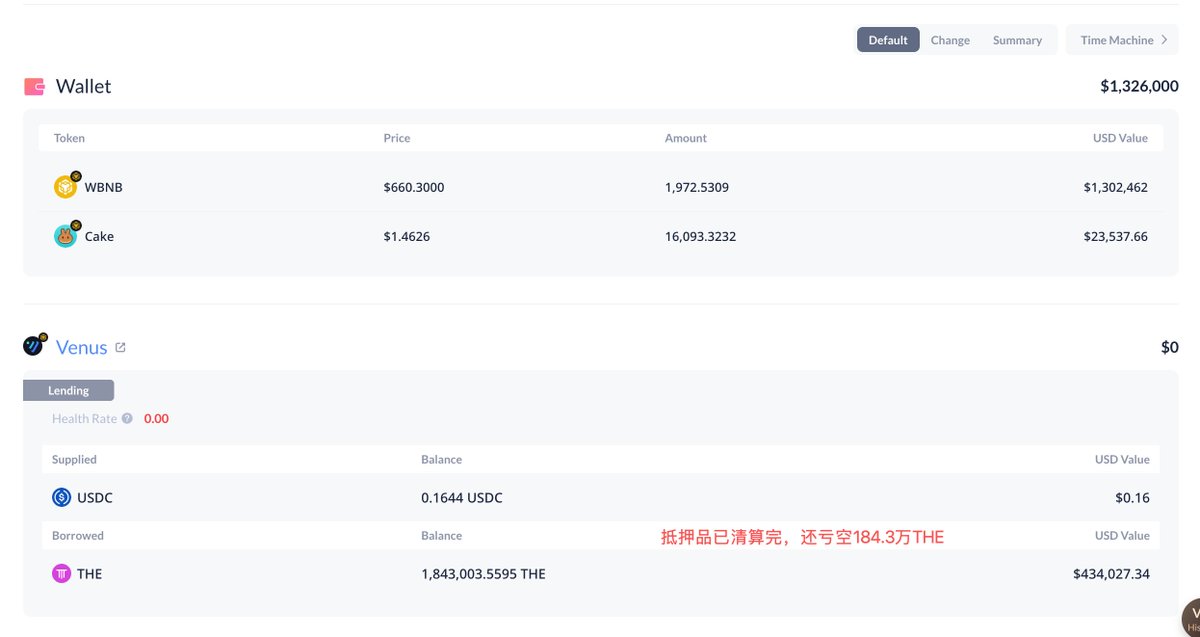Click the Amount column header

(x=686, y=138)
